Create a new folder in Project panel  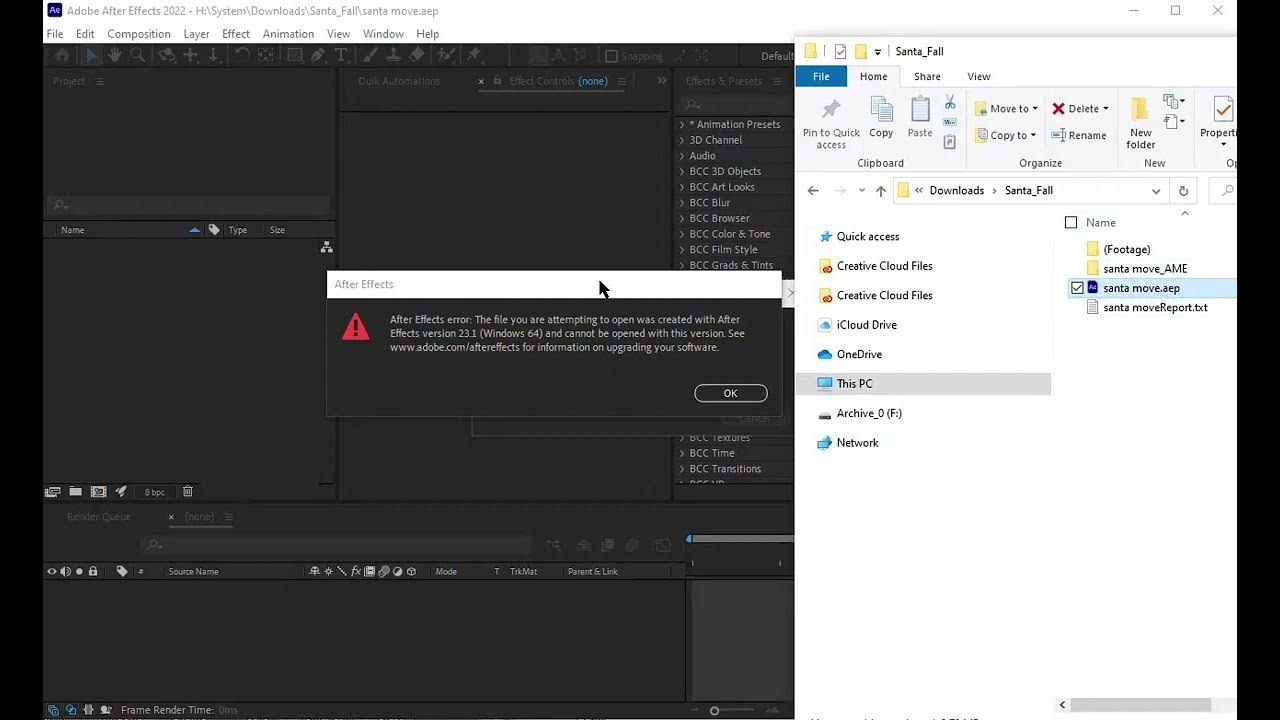[x=75, y=492]
